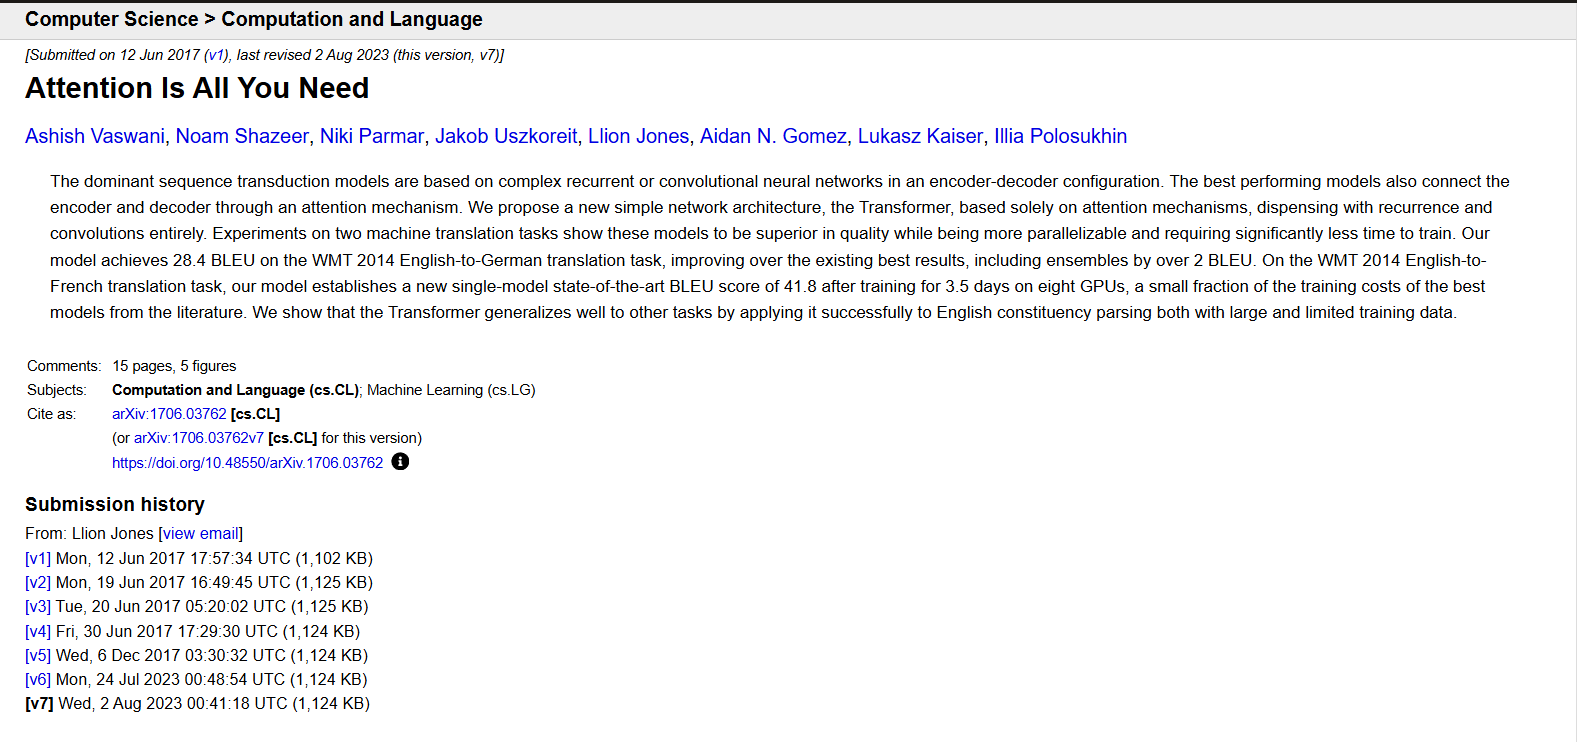Open author Lukasz Kaiser's link

pyautogui.click(x=920, y=136)
